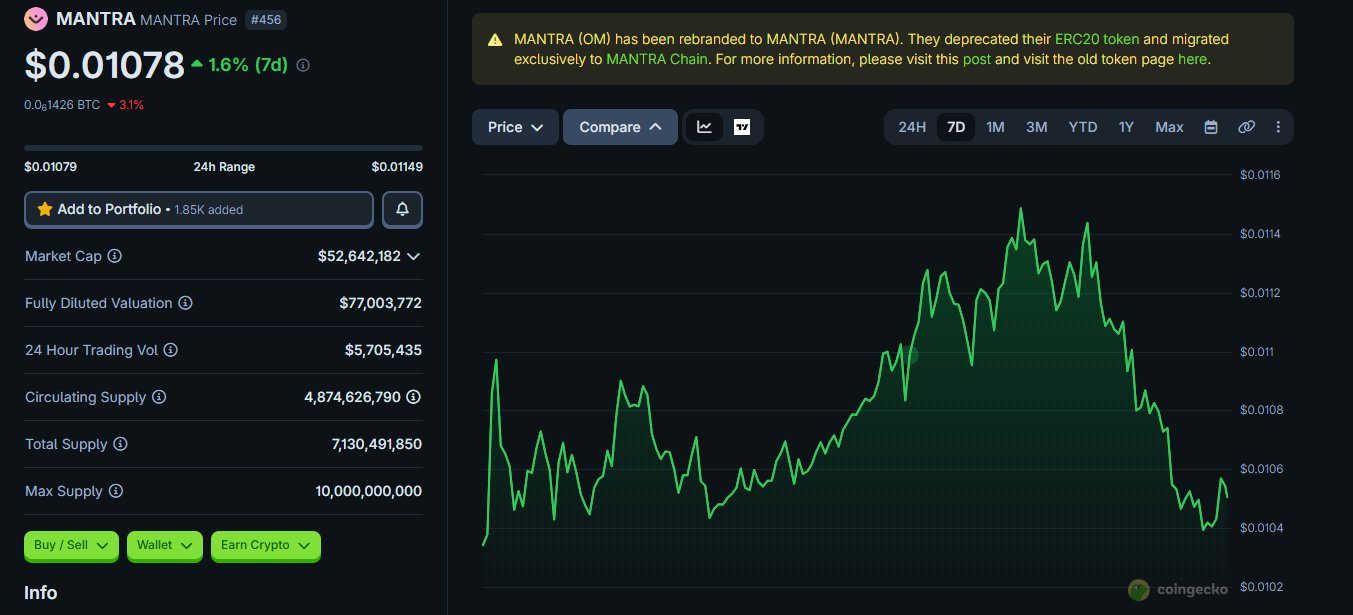The height and width of the screenshot is (615, 1353).
Task: Expand the Market Cap chevron
Action: 413,256
